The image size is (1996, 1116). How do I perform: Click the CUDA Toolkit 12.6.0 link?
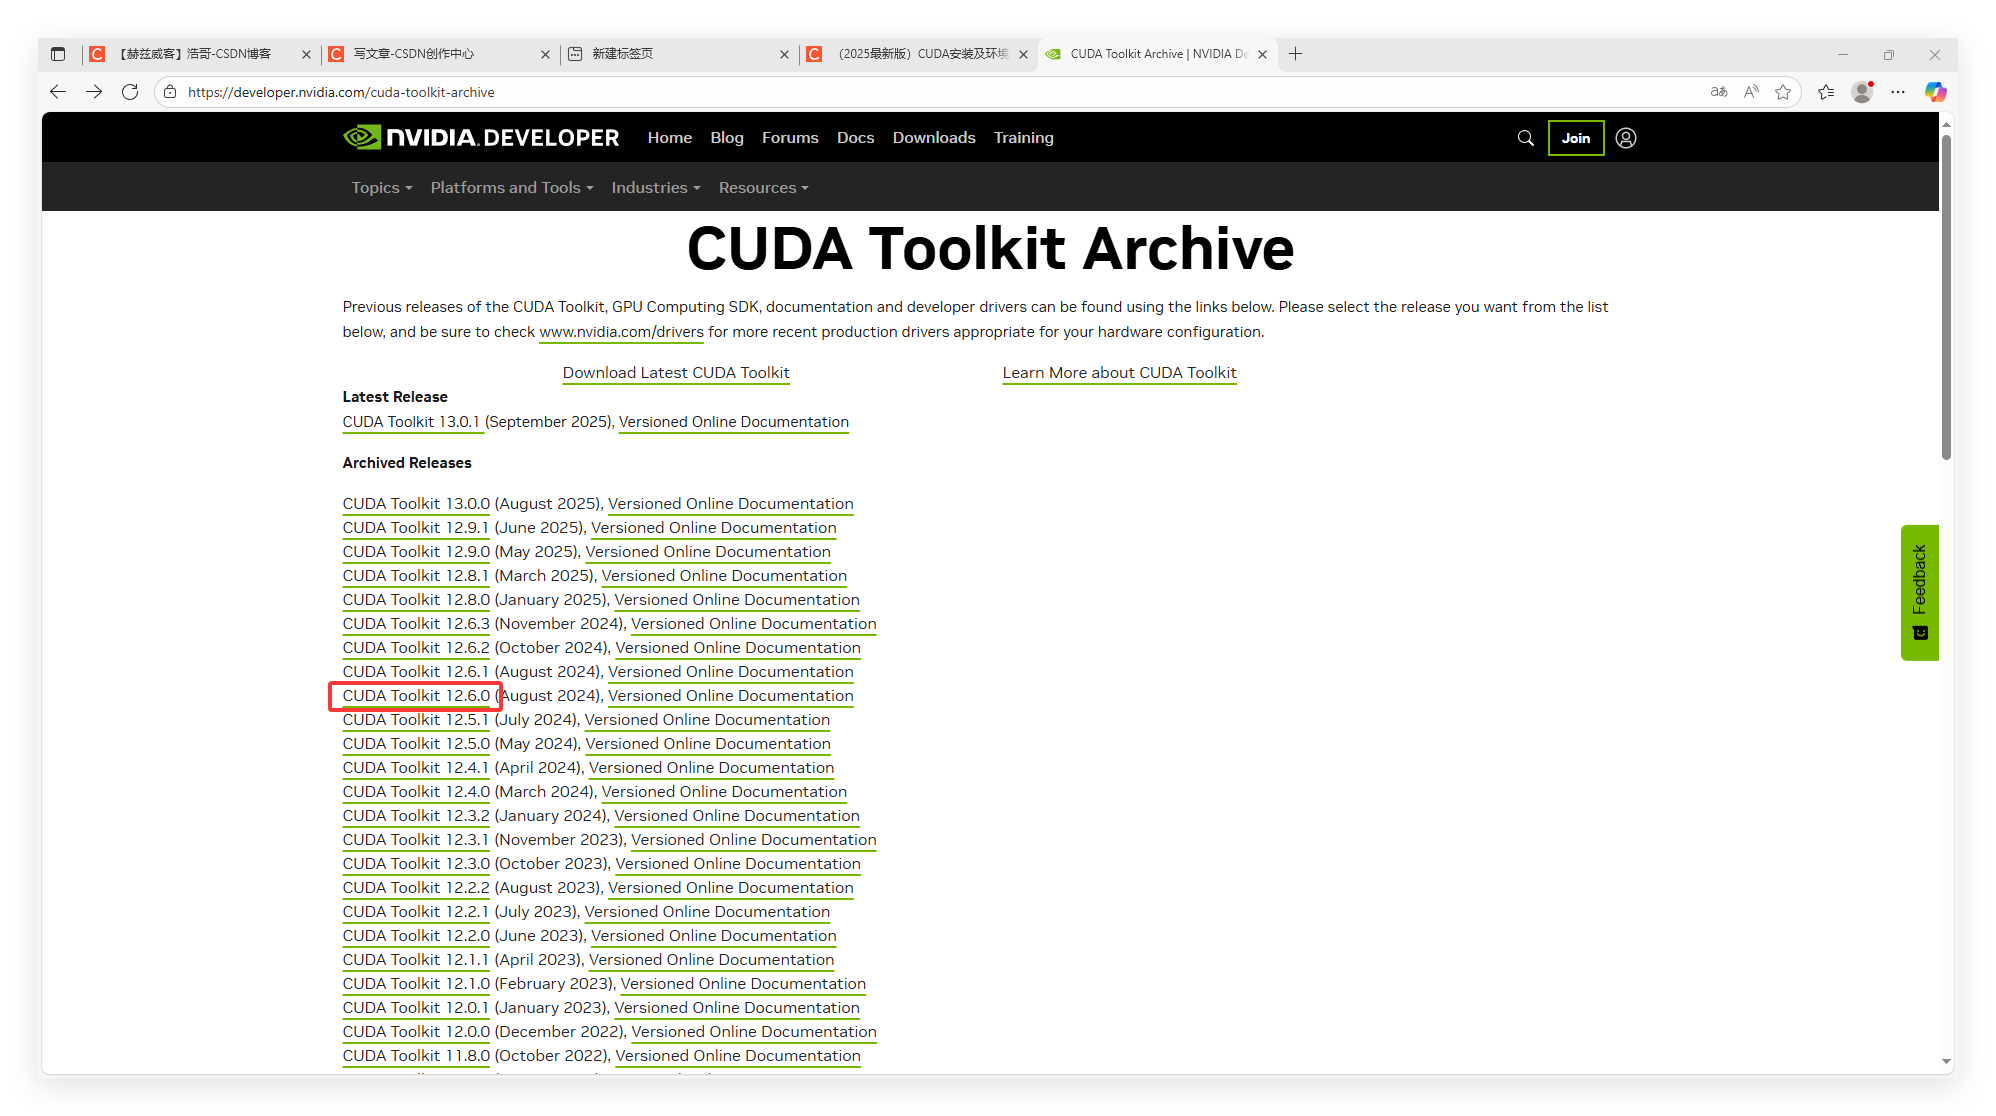(x=416, y=696)
